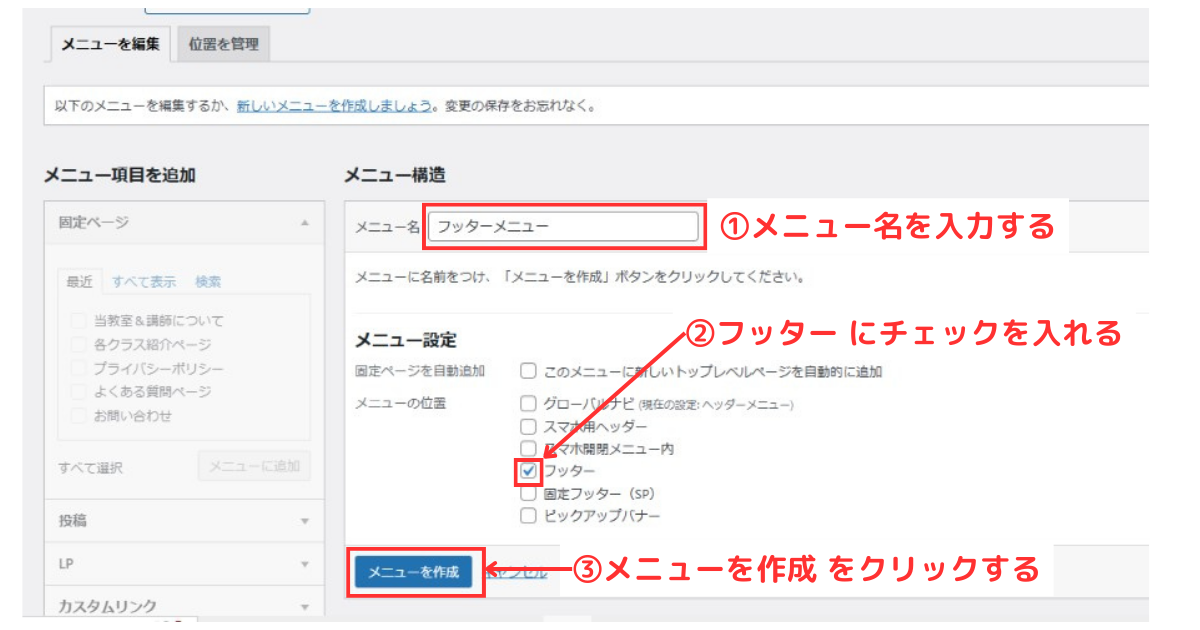This screenshot has height=630, width=1200.
Task: Stay on the メニューを編集 tab
Action: click(113, 43)
